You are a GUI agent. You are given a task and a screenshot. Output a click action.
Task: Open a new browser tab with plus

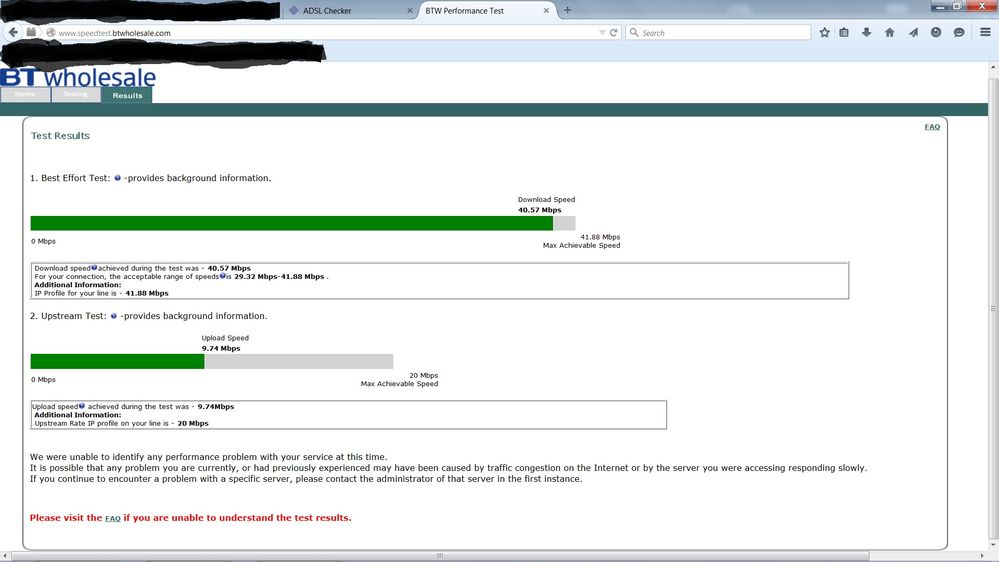pos(567,10)
